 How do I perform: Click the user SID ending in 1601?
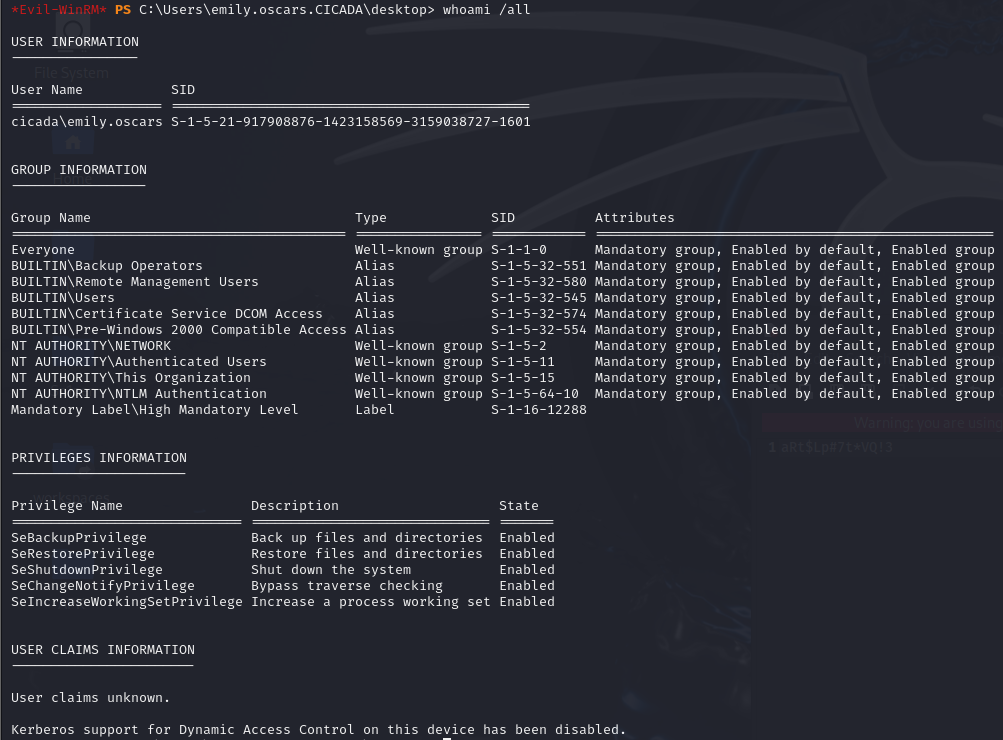coord(350,122)
